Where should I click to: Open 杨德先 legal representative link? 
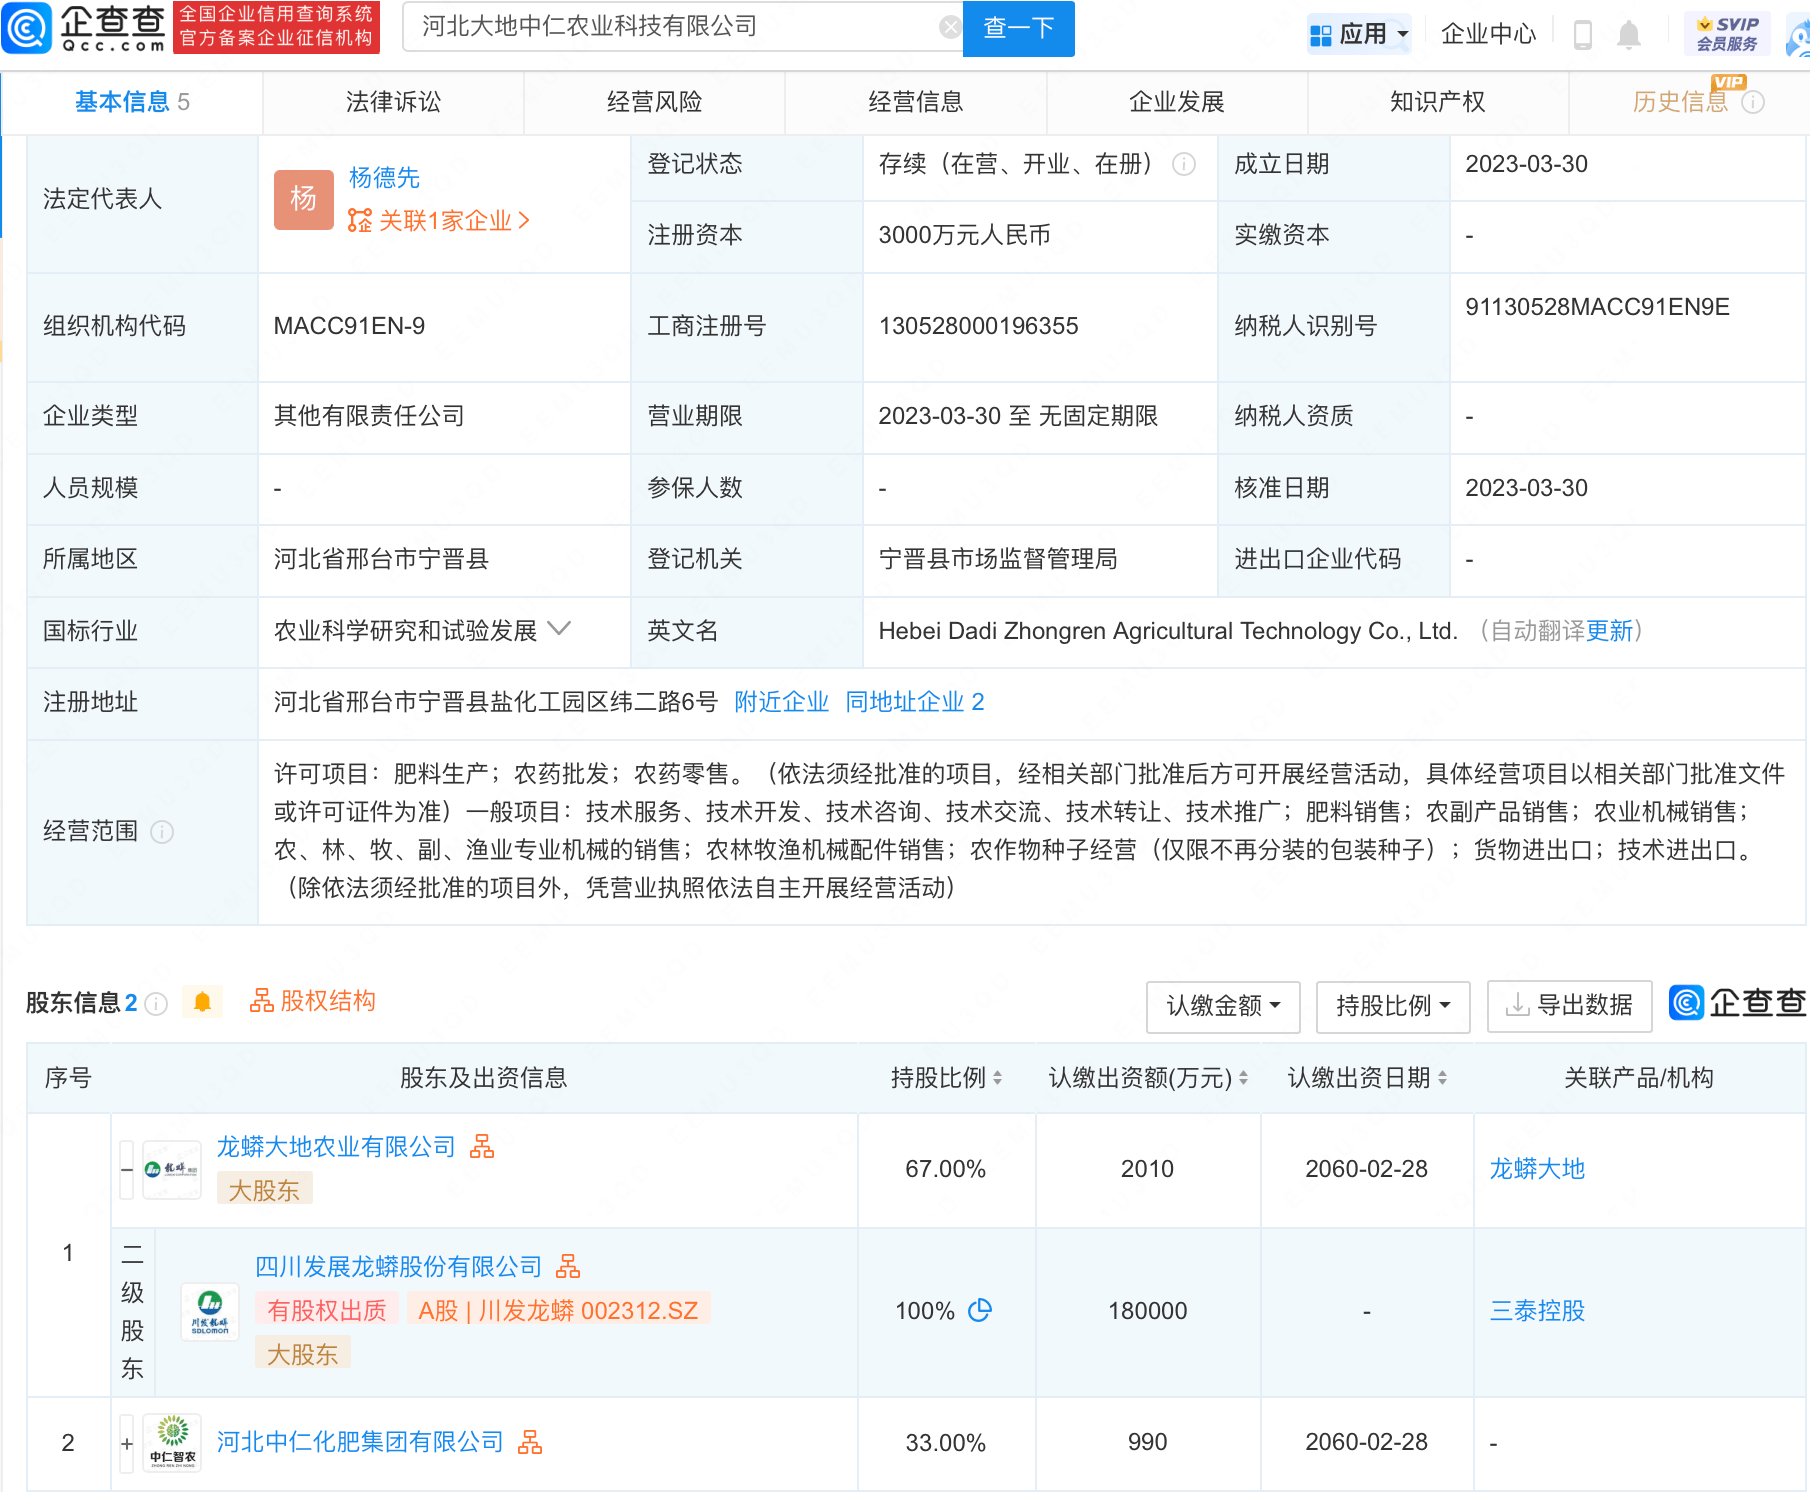[384, 178]
